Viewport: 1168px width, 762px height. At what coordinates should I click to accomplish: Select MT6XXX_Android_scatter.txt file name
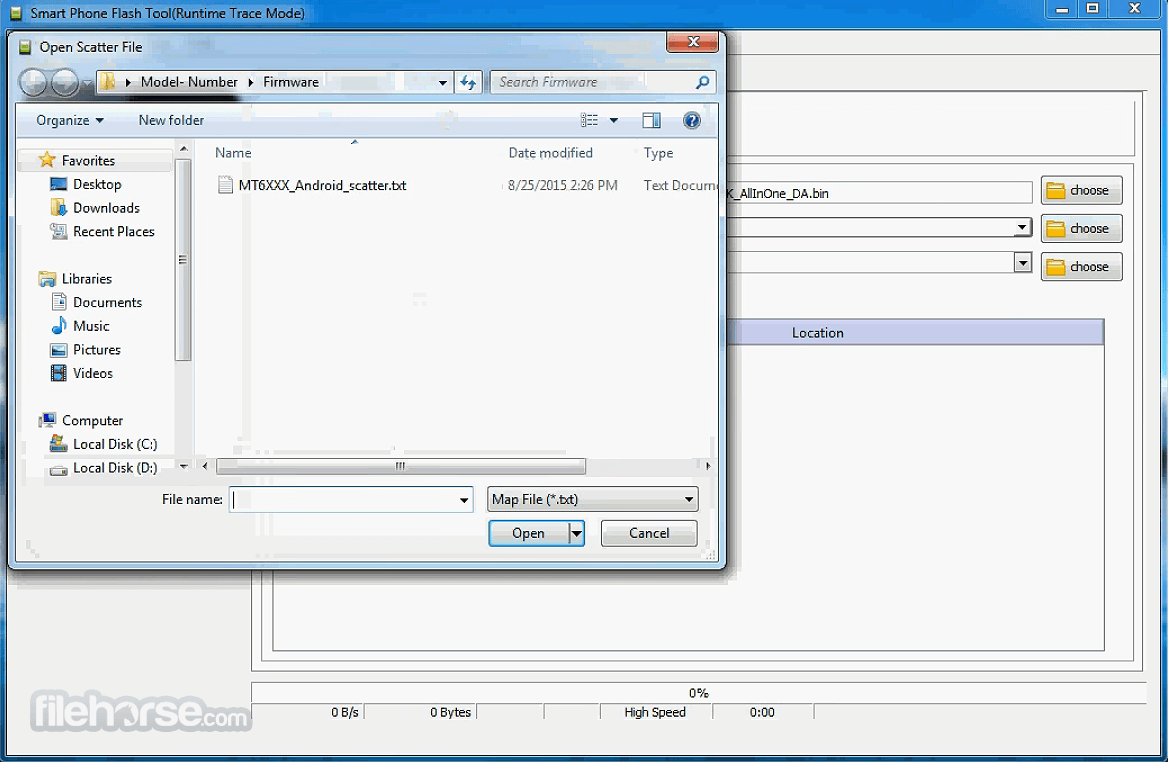click(x=322, y=185)
